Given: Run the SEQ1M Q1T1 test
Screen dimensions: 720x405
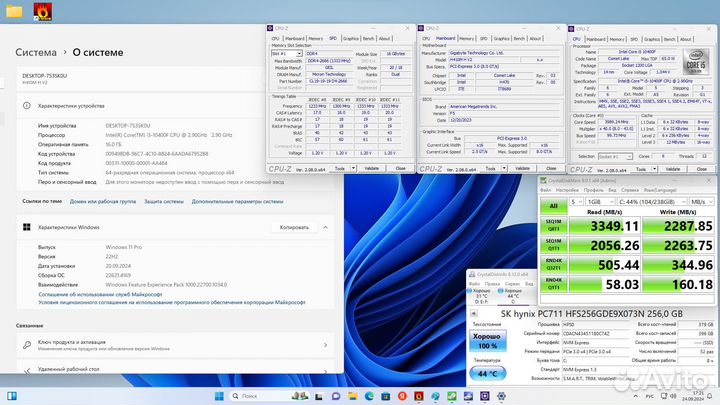Looking at the screenshot, I should [553, 245].
